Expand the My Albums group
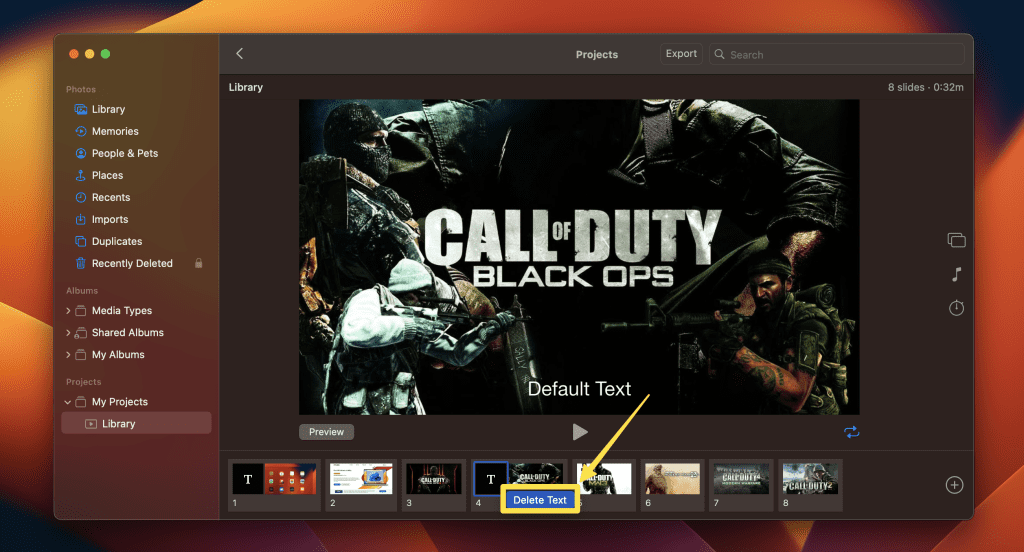 (x=68, y=355)
